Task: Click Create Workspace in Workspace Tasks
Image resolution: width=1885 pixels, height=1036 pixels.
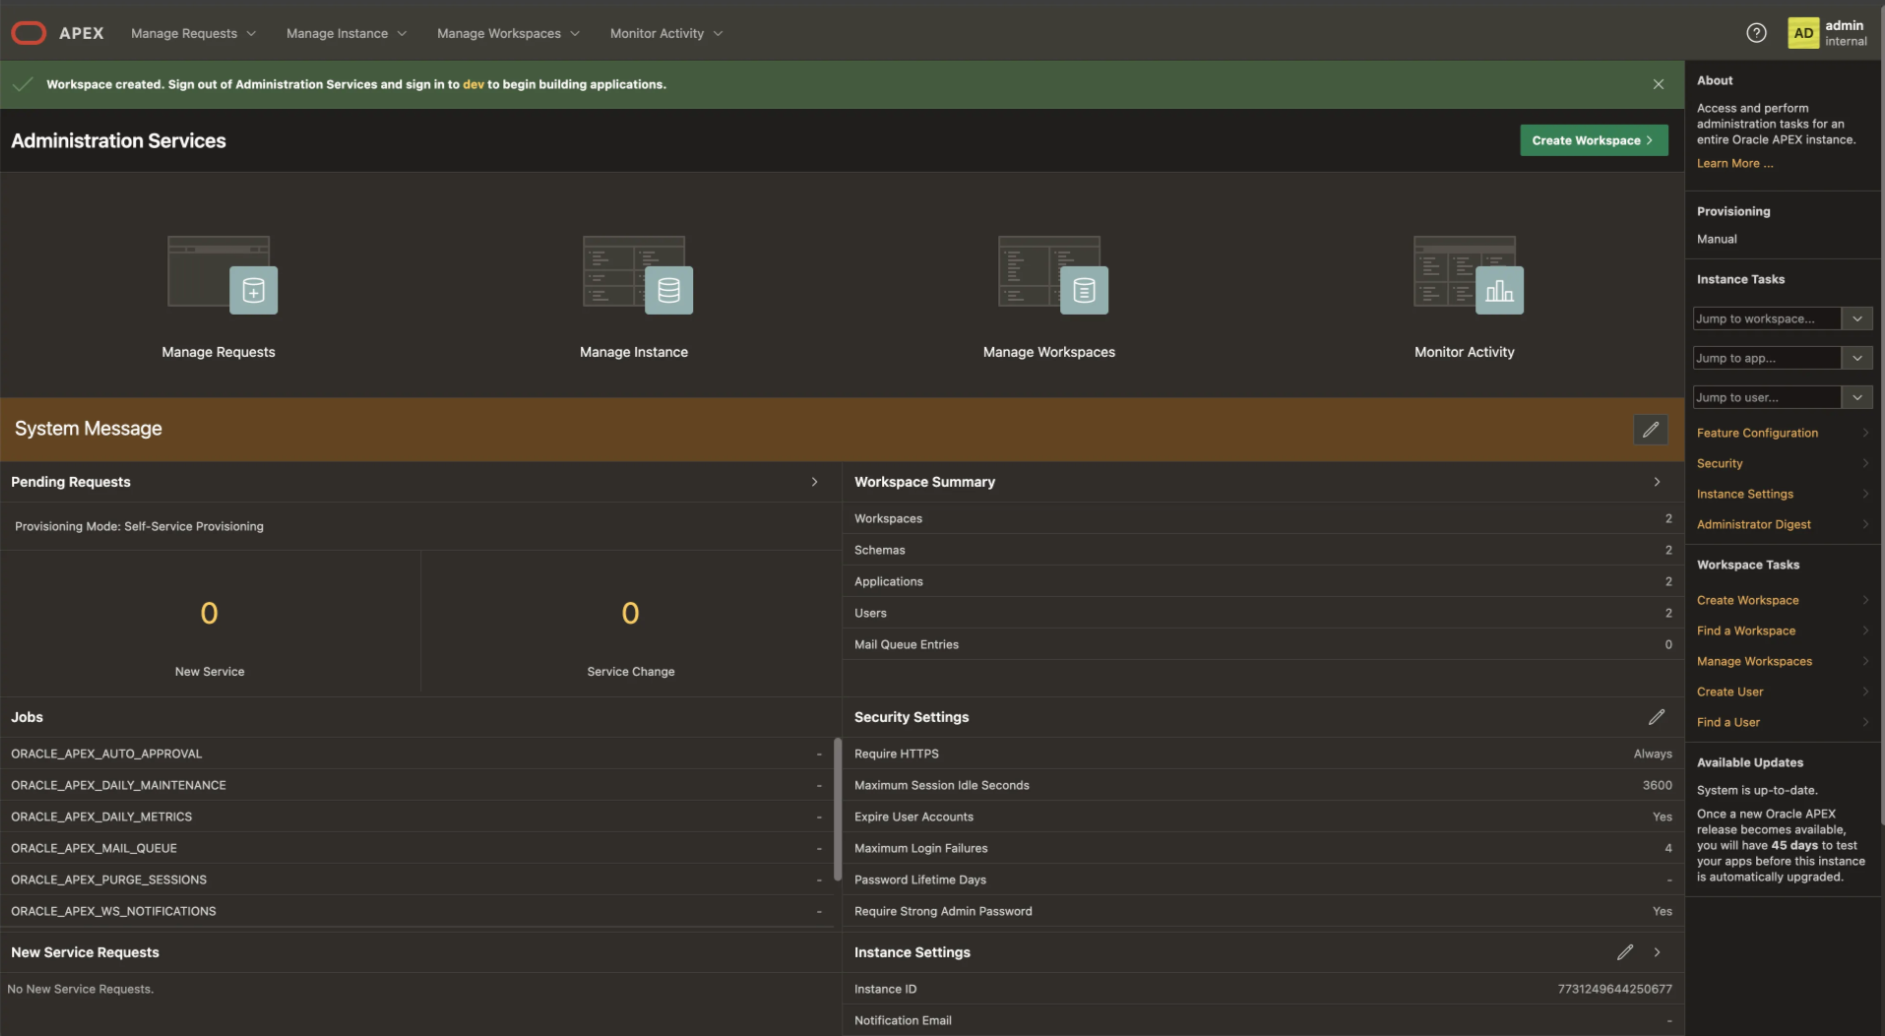Action: click(1747, 600)
